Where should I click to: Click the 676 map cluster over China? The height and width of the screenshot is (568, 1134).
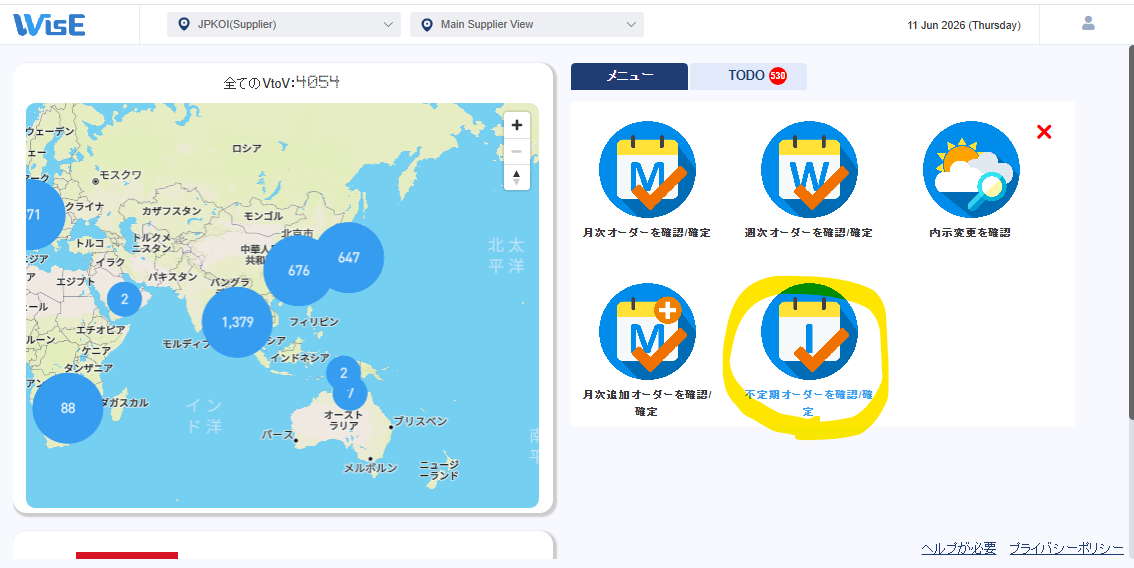[299, 271]
